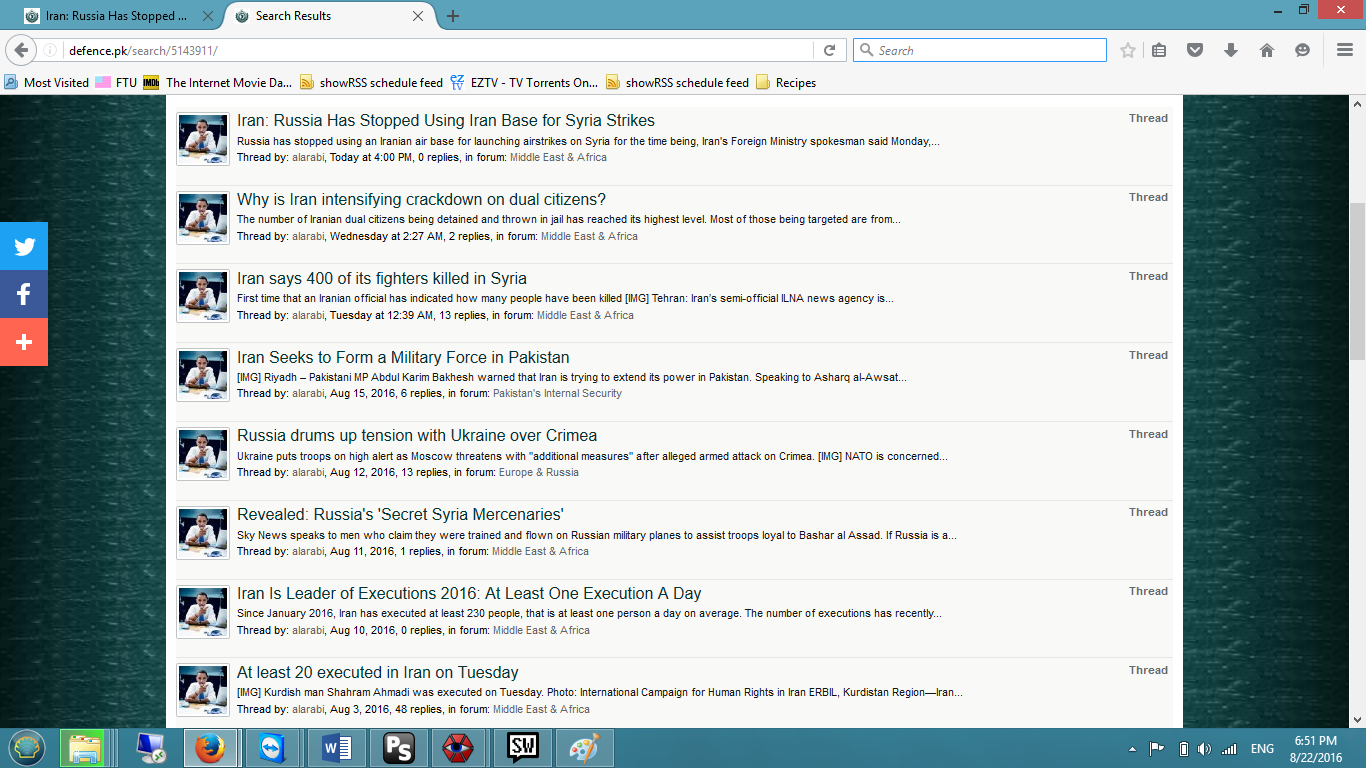Viewport: 1366px width, 768px height.
Task: Open the Recipes bookmarks folder
Action: (x=786, y=83)
